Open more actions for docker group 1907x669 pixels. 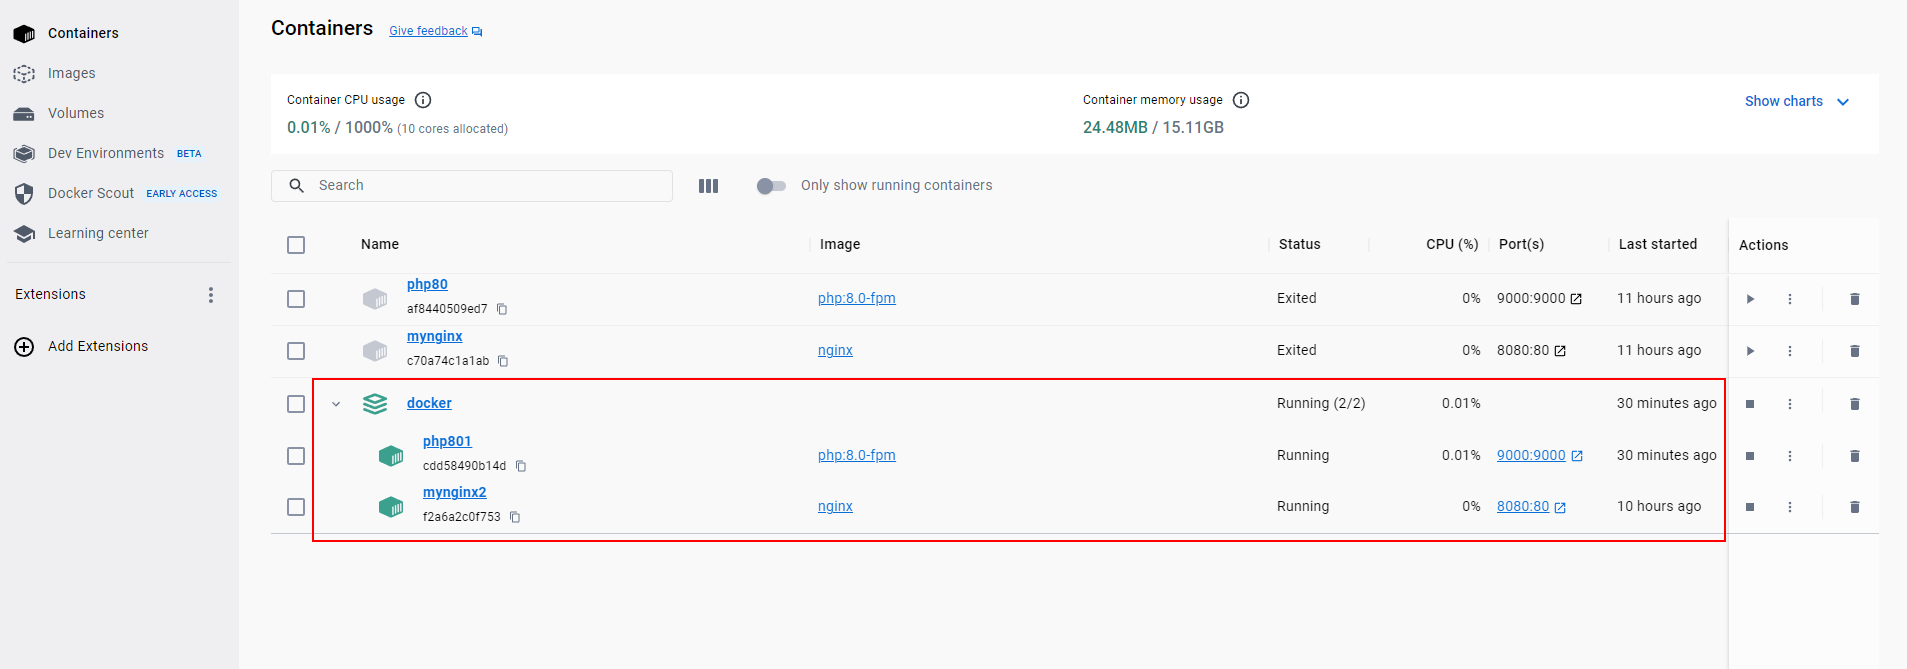pyautogui.click(x=1790, y=404)
